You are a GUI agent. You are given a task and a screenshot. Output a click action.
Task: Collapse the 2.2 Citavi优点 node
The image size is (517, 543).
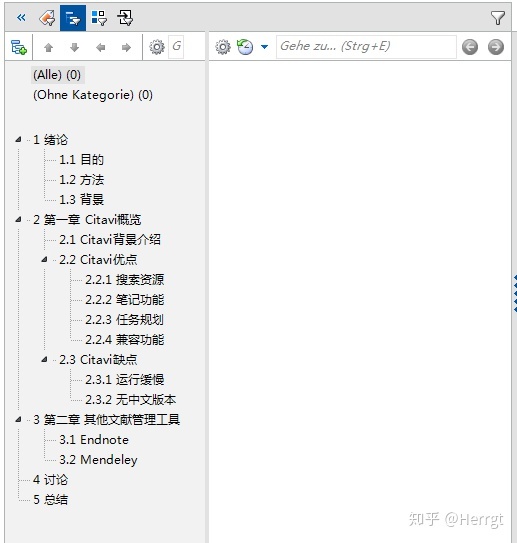tap(44, 259)
